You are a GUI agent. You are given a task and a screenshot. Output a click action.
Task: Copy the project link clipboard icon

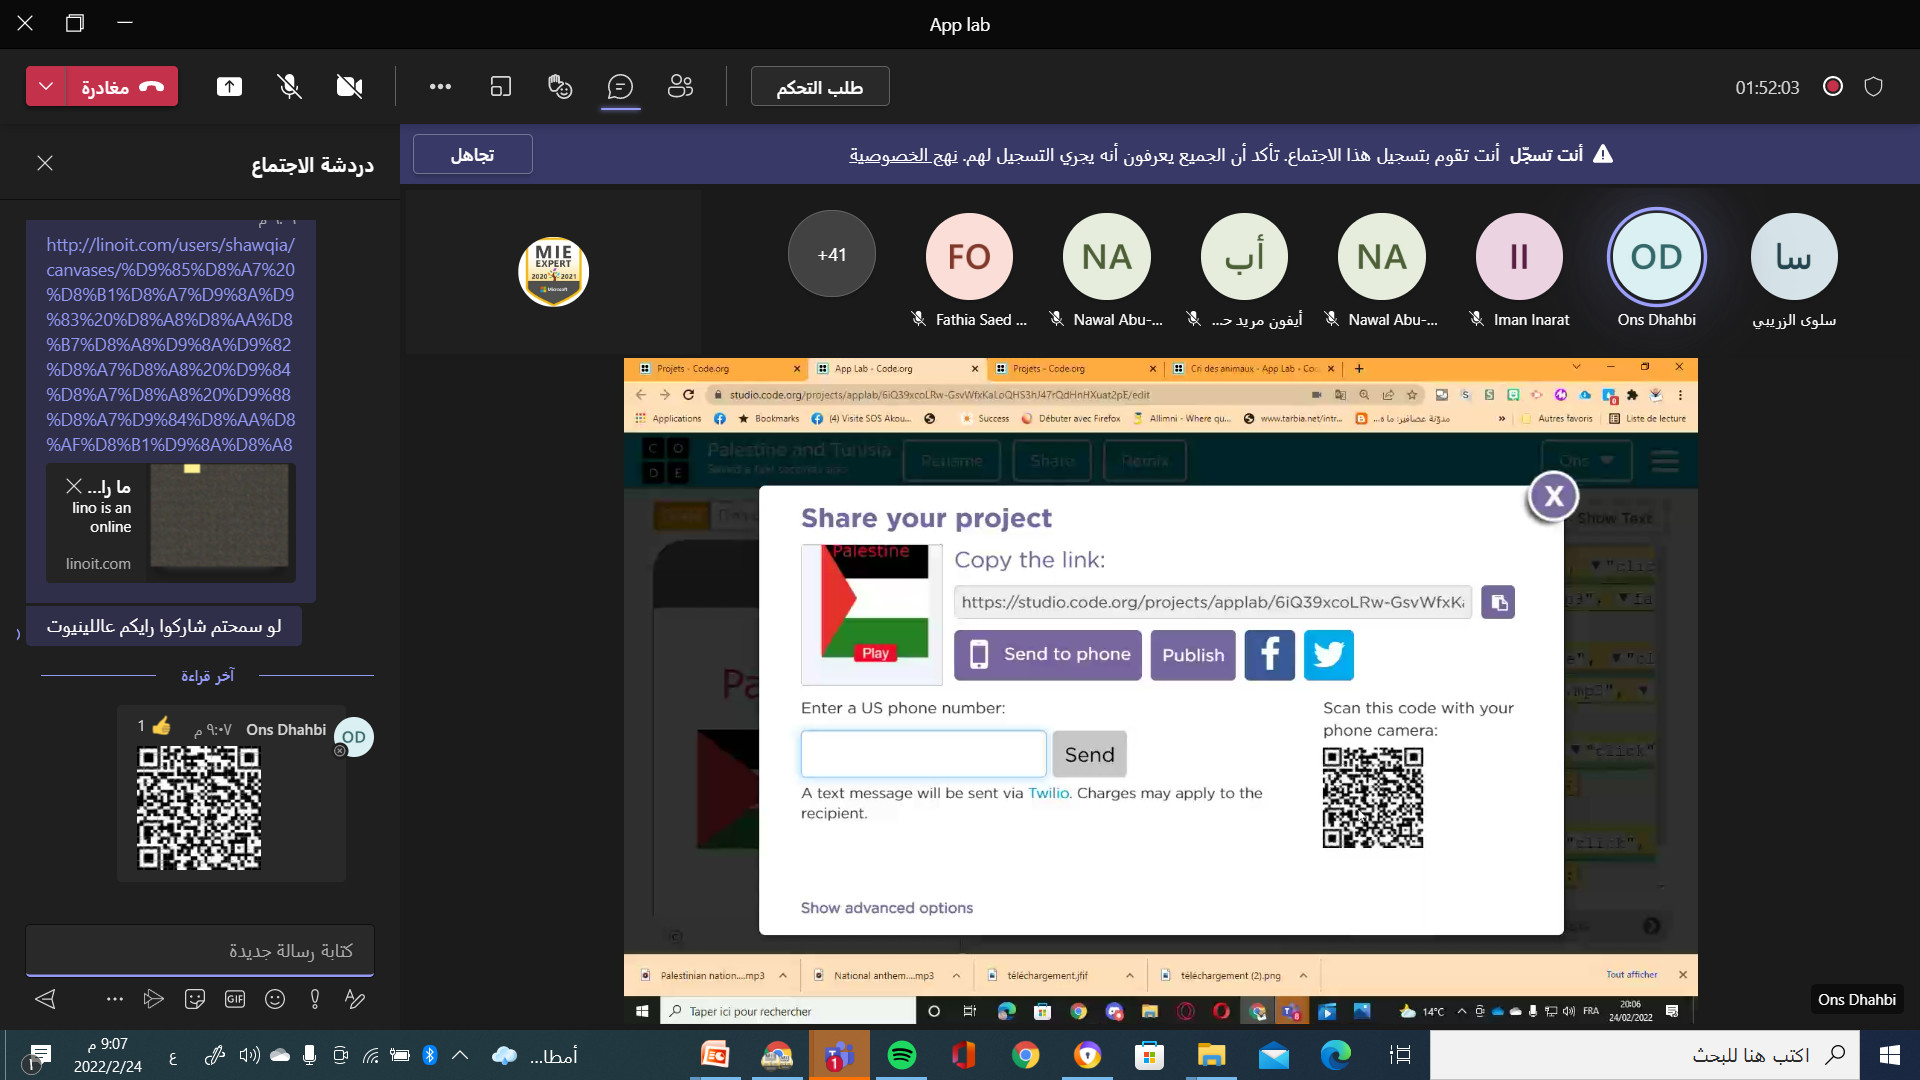[x=1498, y=602]
